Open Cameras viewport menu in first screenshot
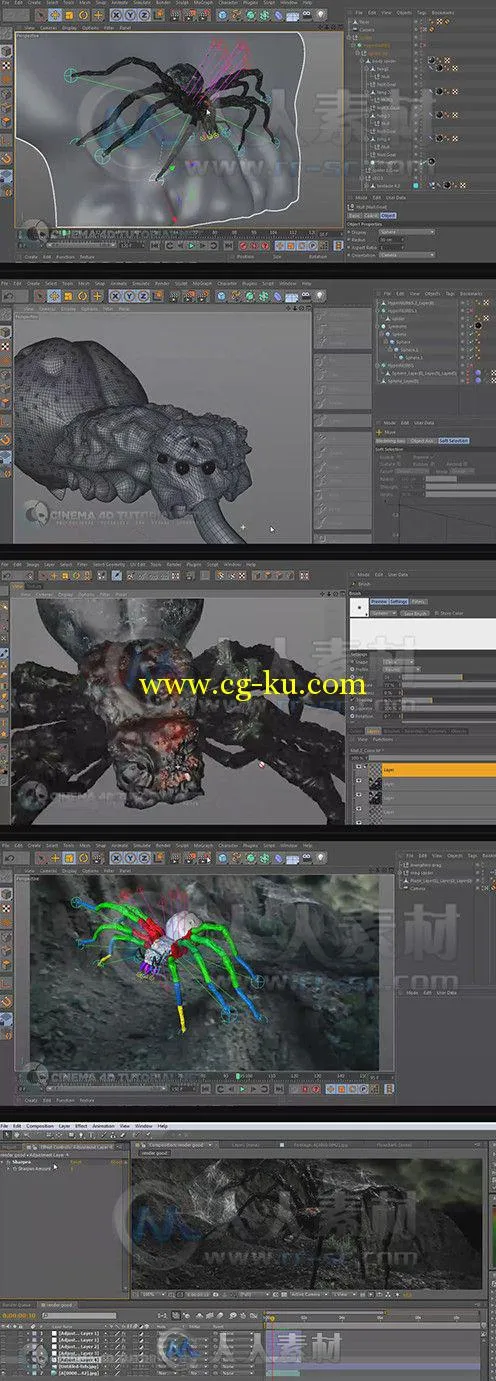496x1381 pixels. tap(49, 26)
